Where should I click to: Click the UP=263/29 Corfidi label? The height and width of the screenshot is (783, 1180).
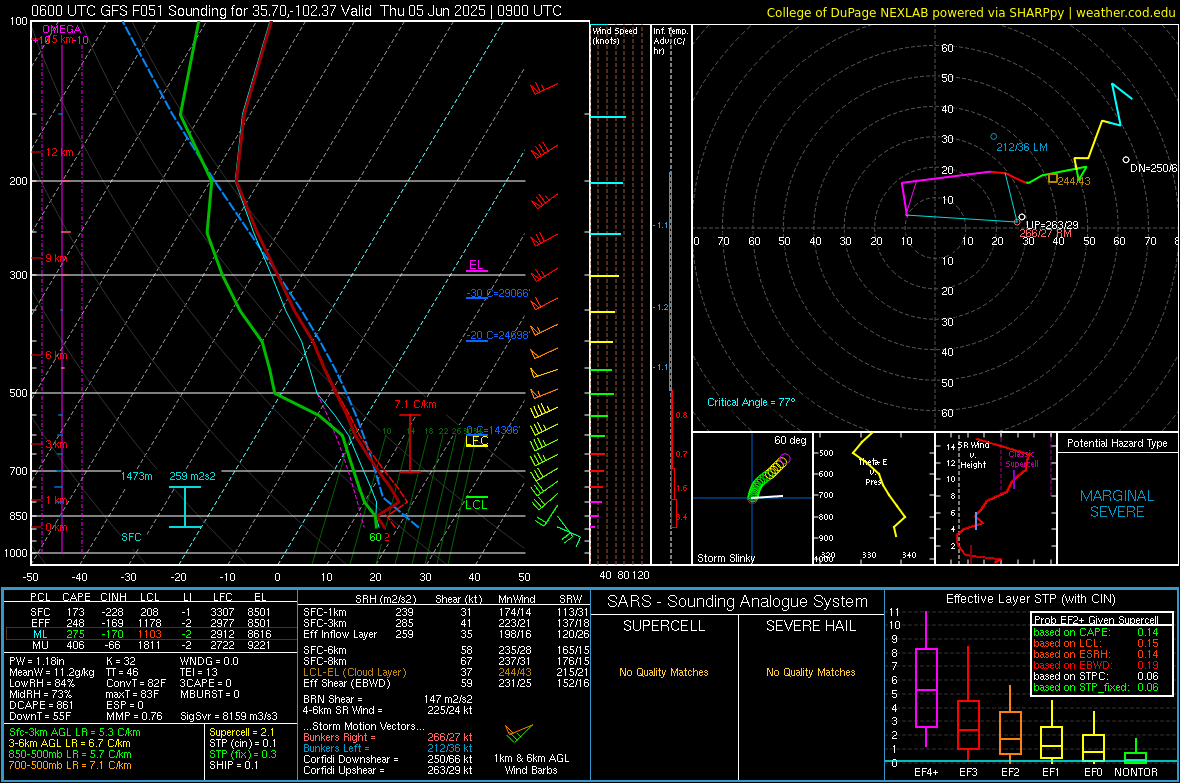coord(1052,225)
